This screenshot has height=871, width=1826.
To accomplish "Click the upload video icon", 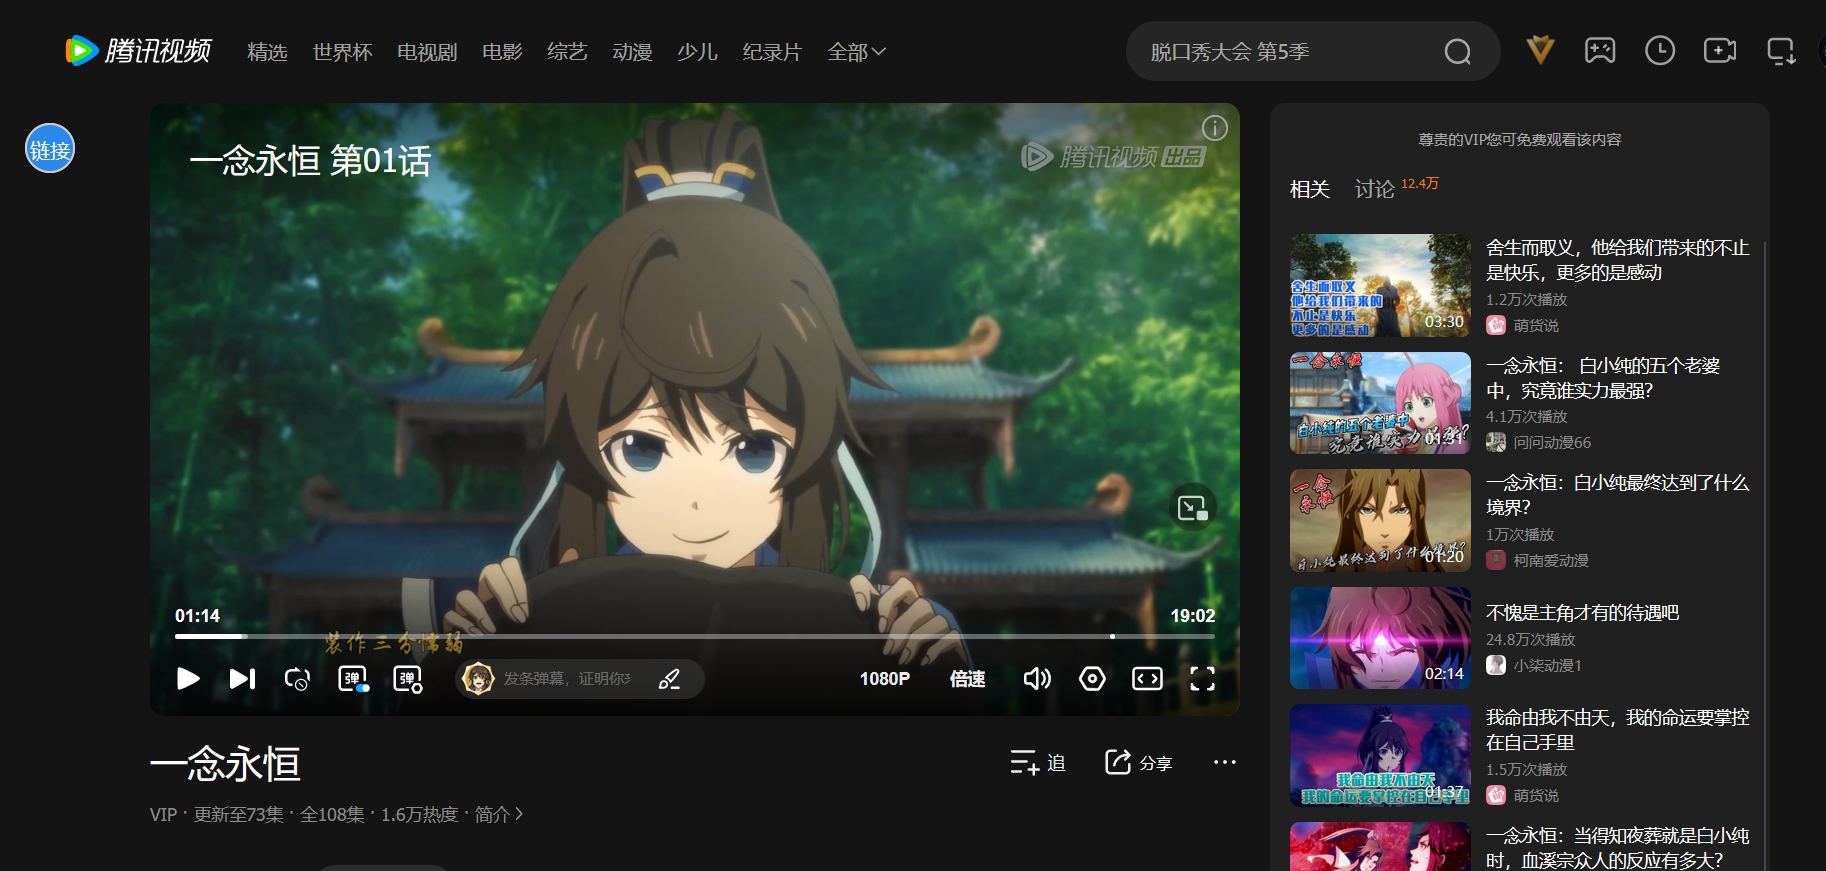I will pos(1720,50).
